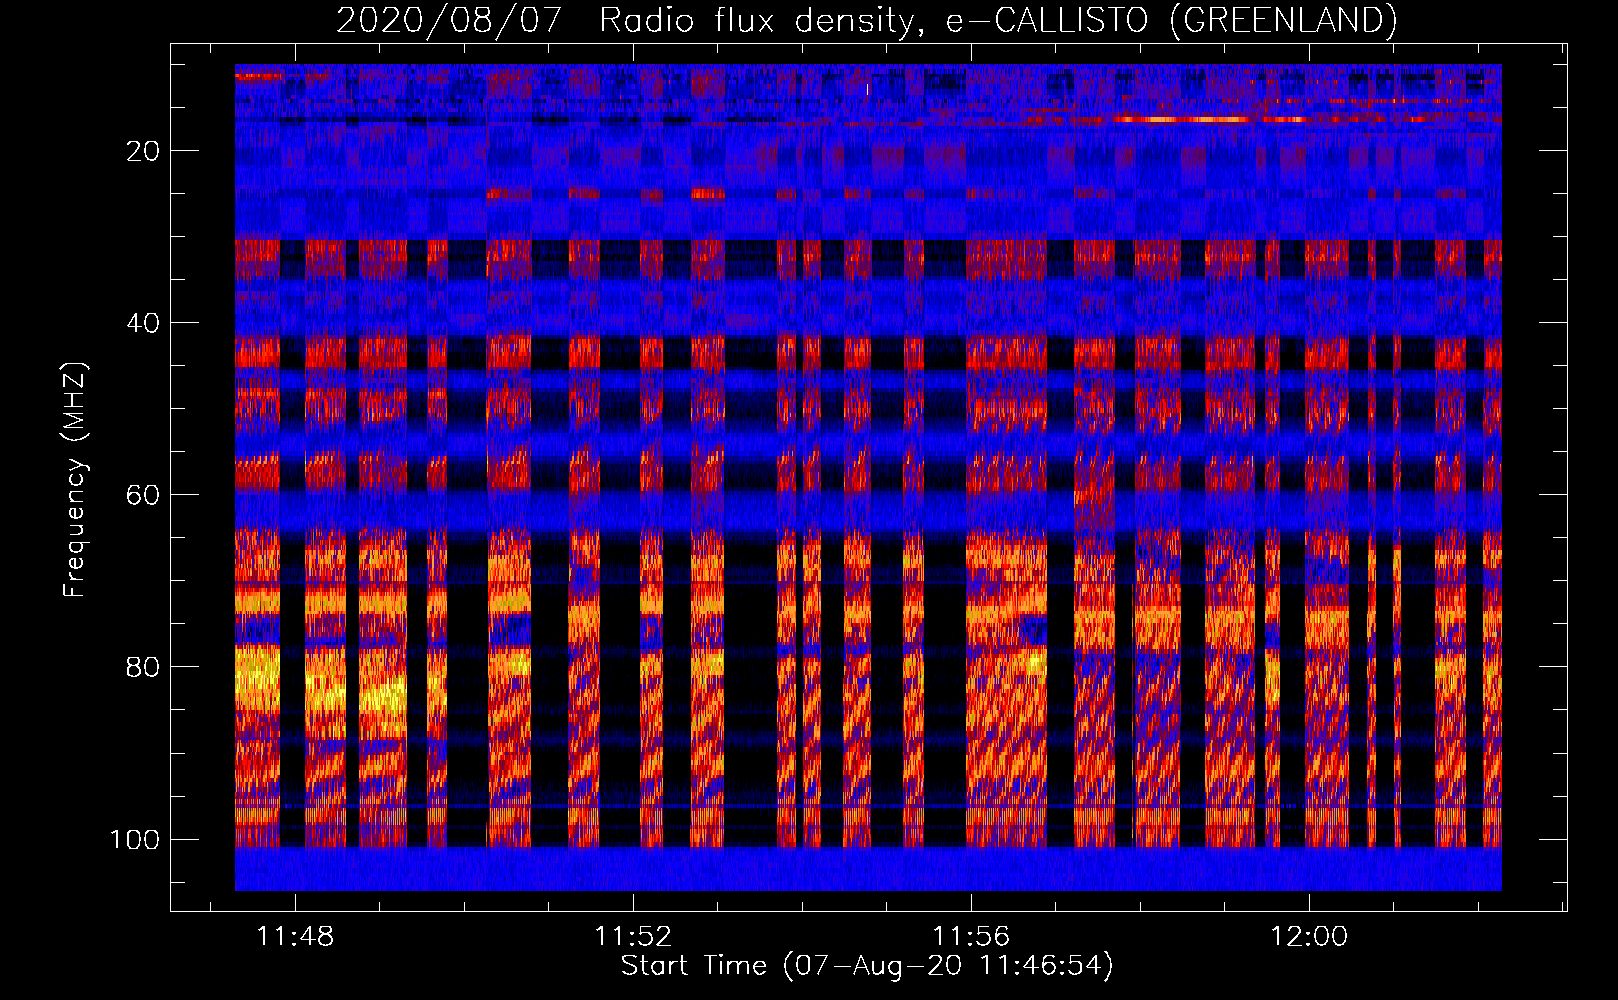Click the 12:00 time tick label
Image resolution: width=1618 pixels, height=1000 pixels.
(1309, 937)
